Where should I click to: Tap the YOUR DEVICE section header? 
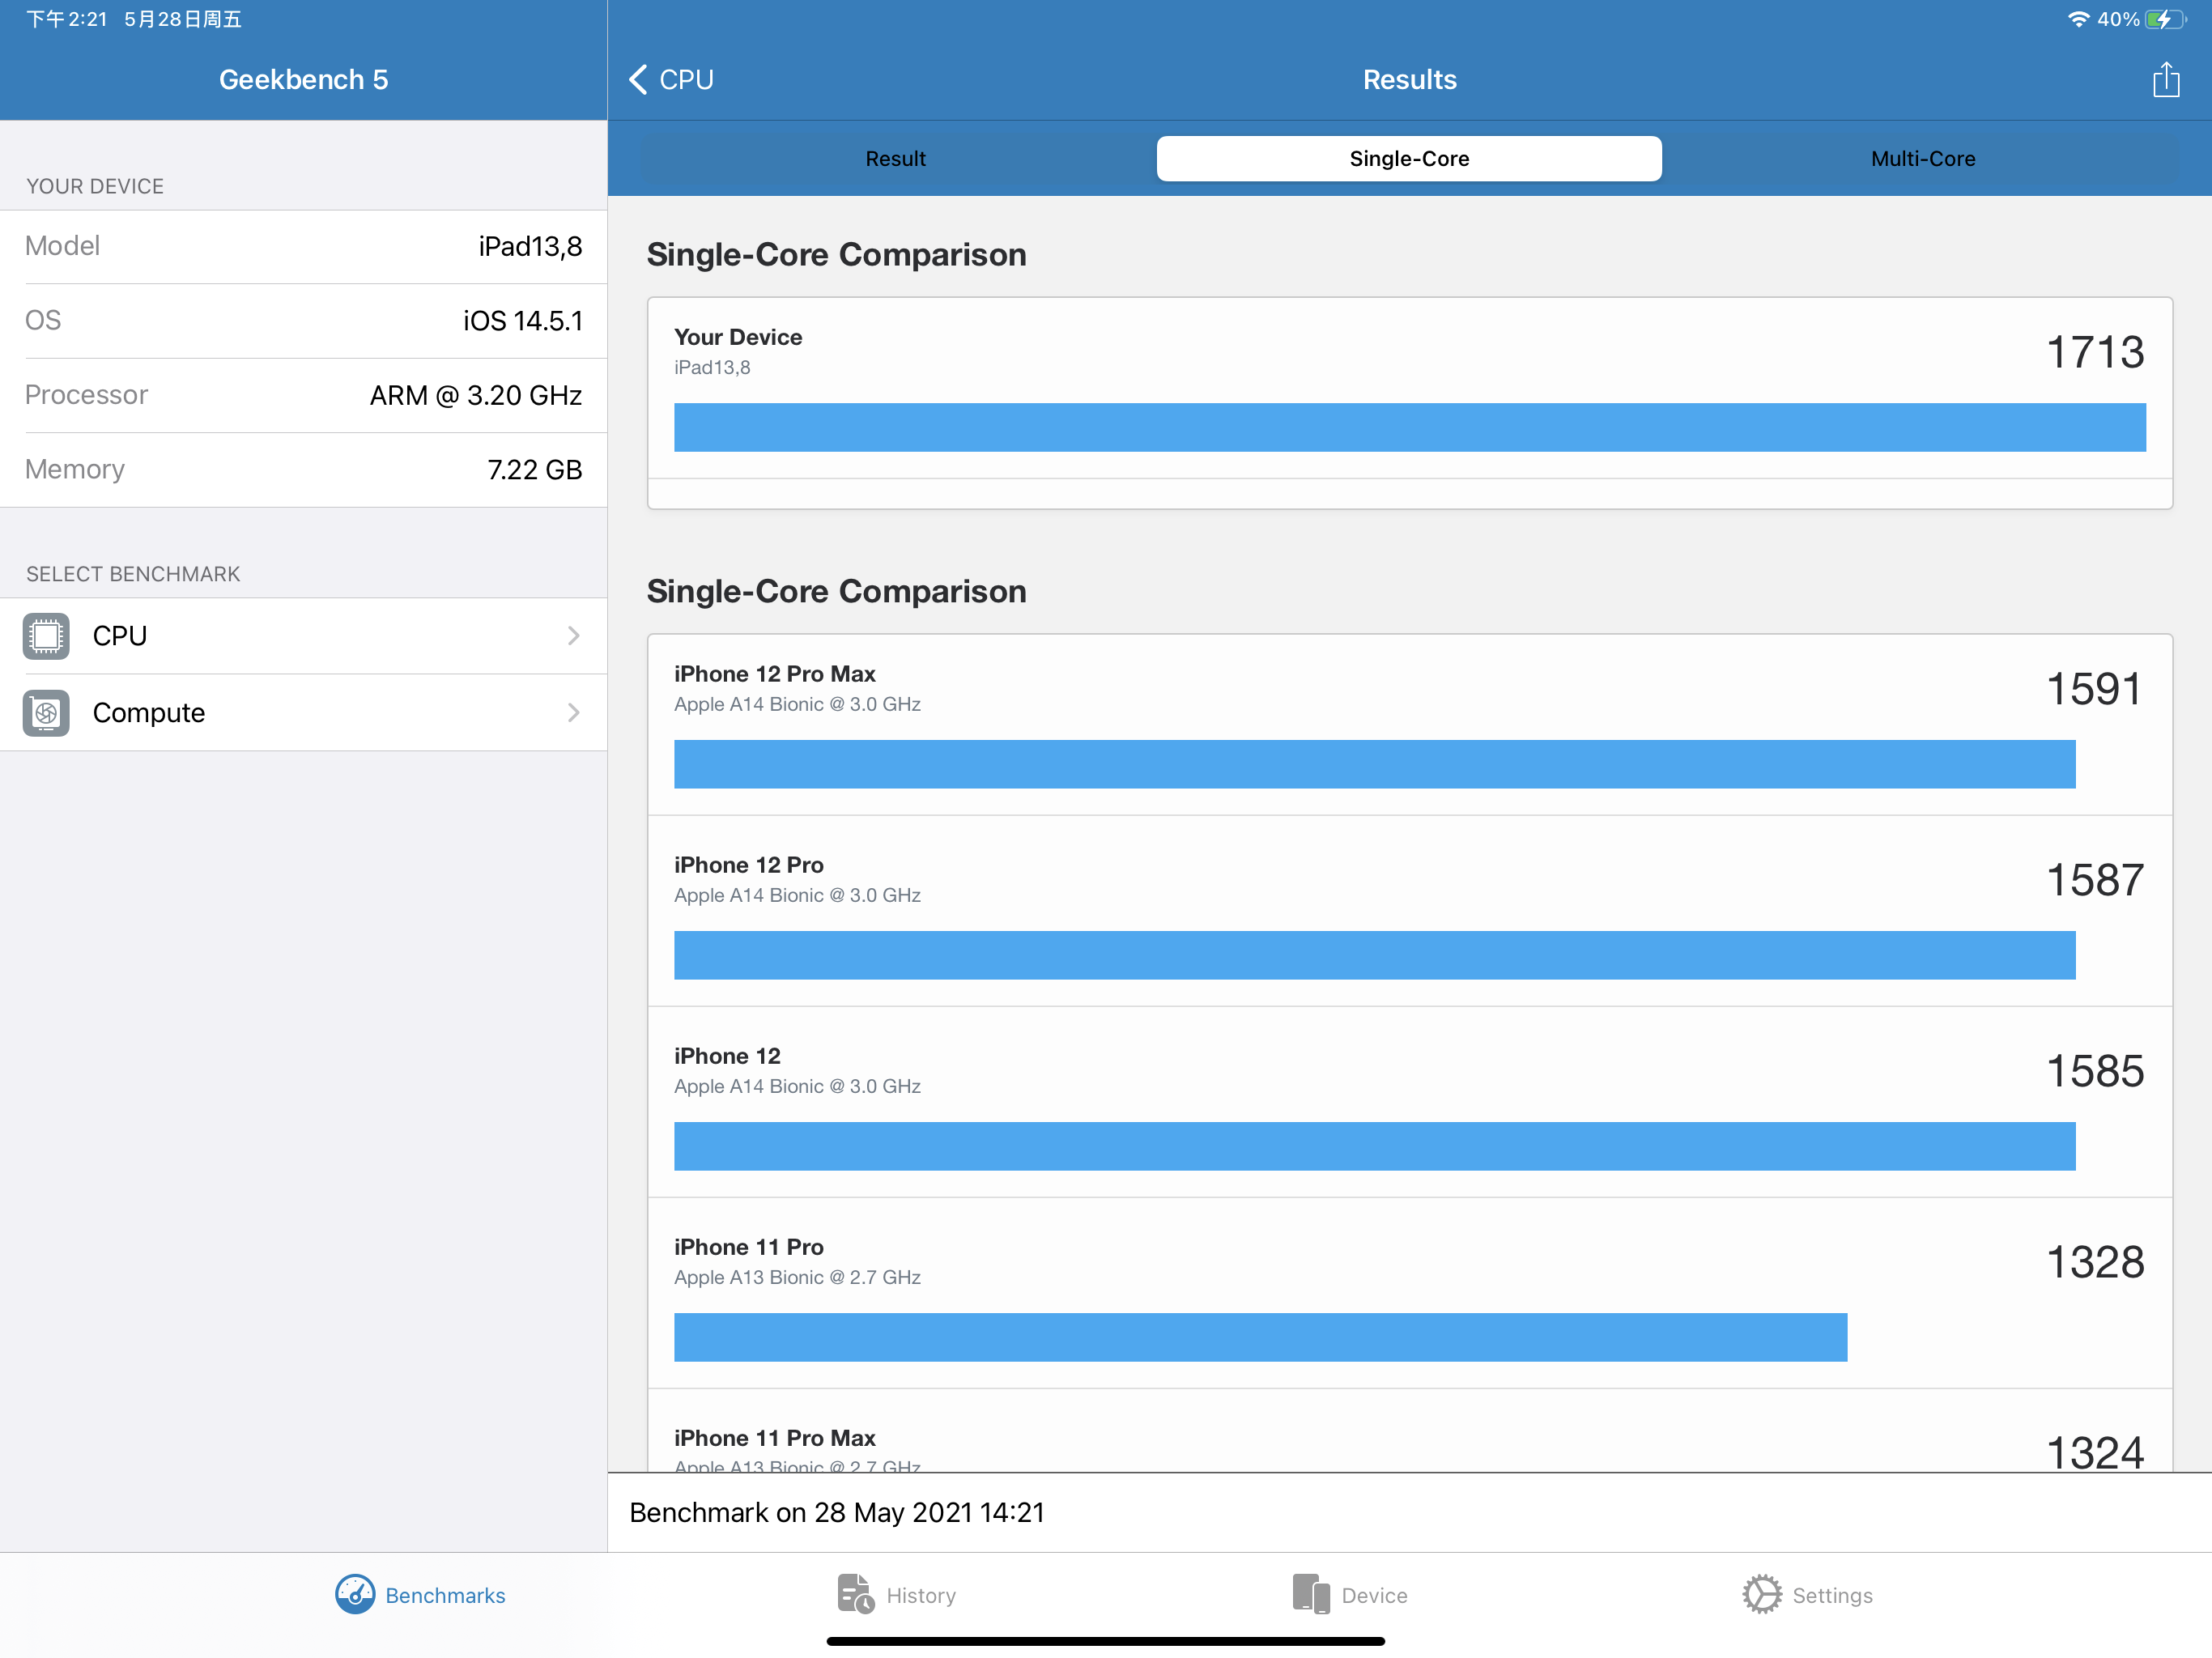coord(95,186)
